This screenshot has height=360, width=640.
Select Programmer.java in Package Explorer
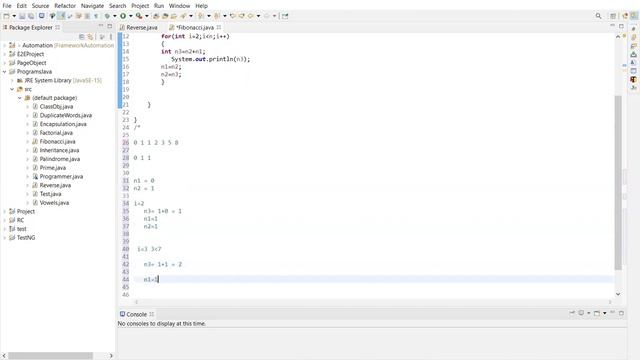[61, 177]
